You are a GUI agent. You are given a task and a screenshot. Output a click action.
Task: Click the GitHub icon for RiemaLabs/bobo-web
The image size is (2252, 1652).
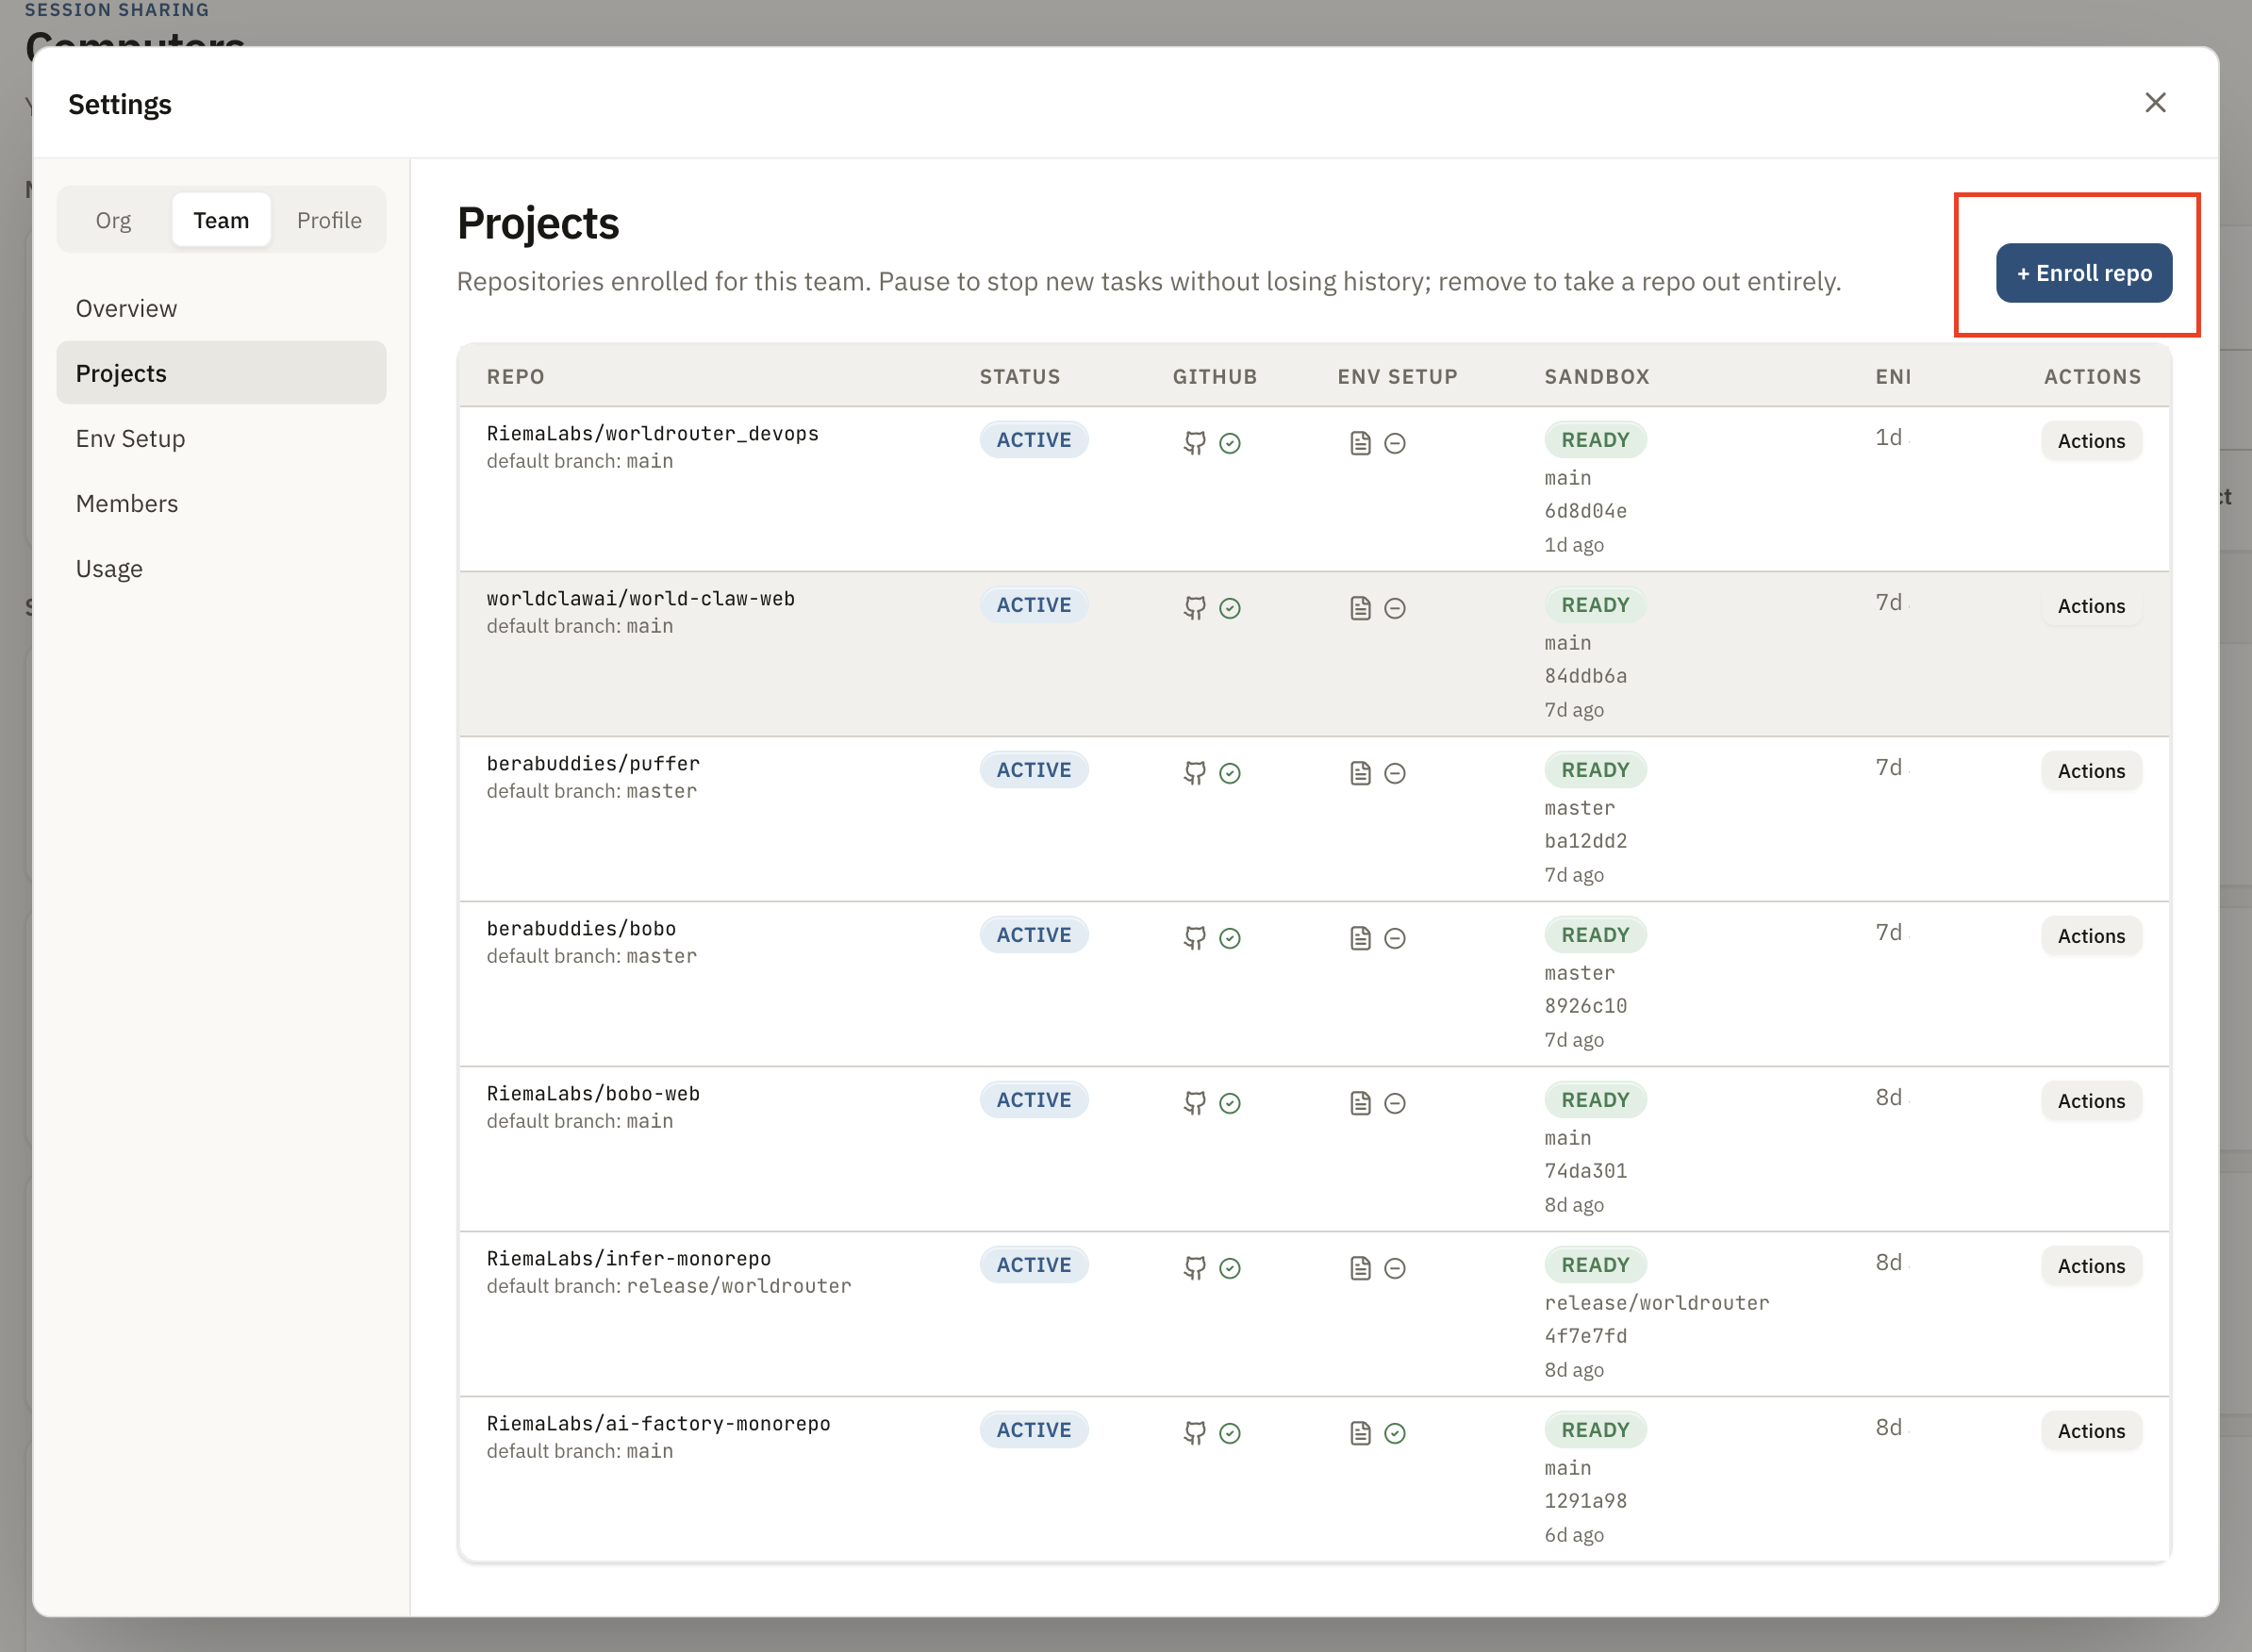tap(1194, 1102)
